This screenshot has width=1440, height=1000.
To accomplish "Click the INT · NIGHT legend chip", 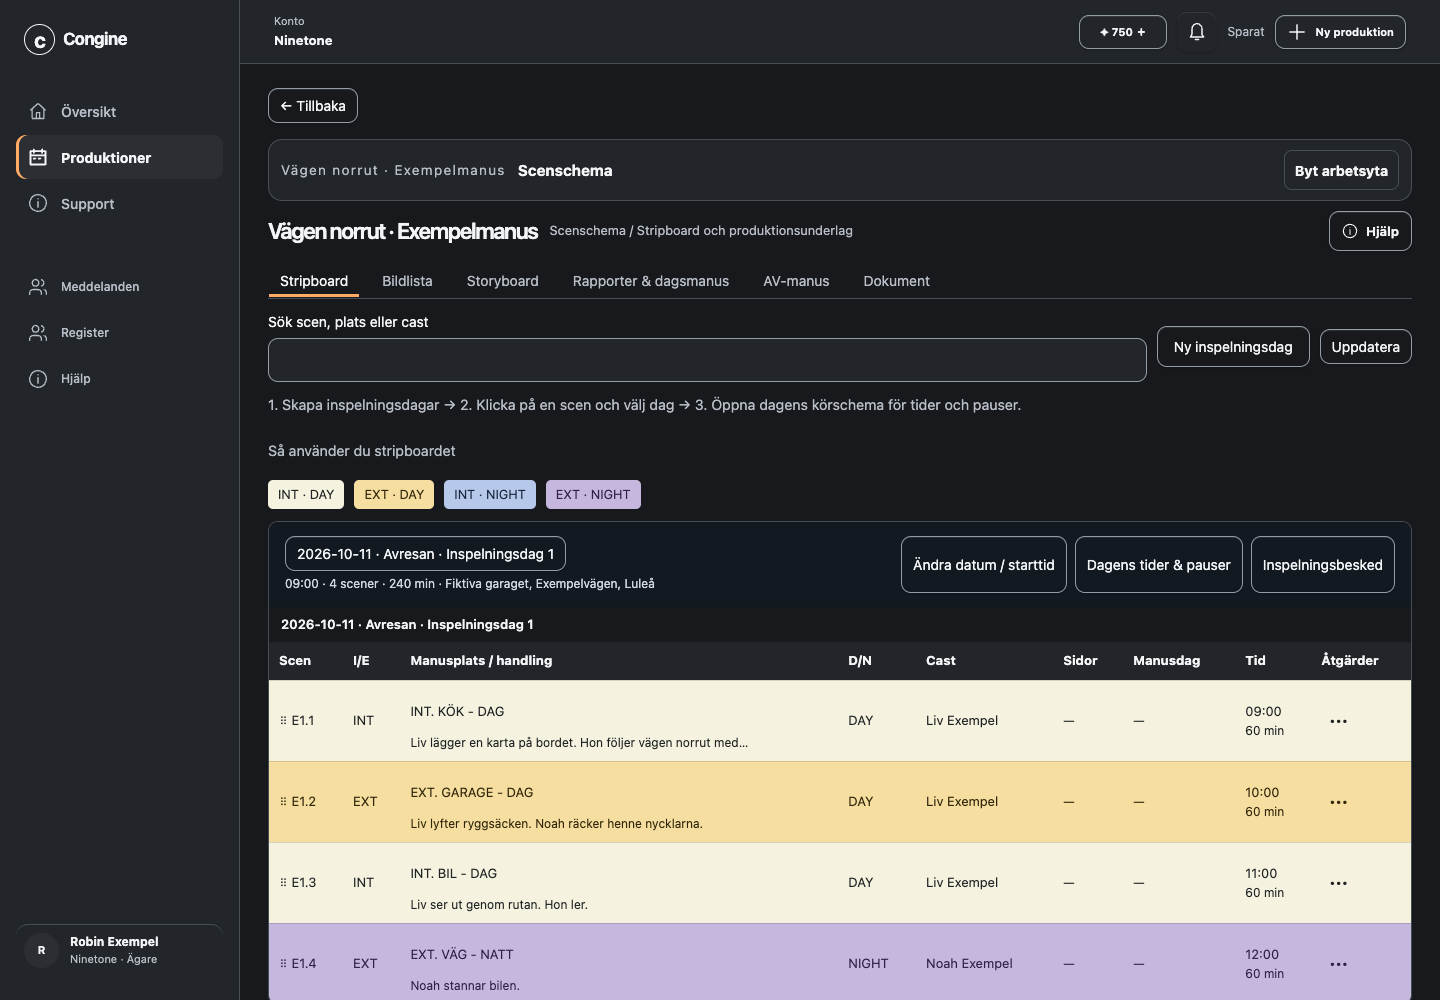I will [x=490, y=495].
